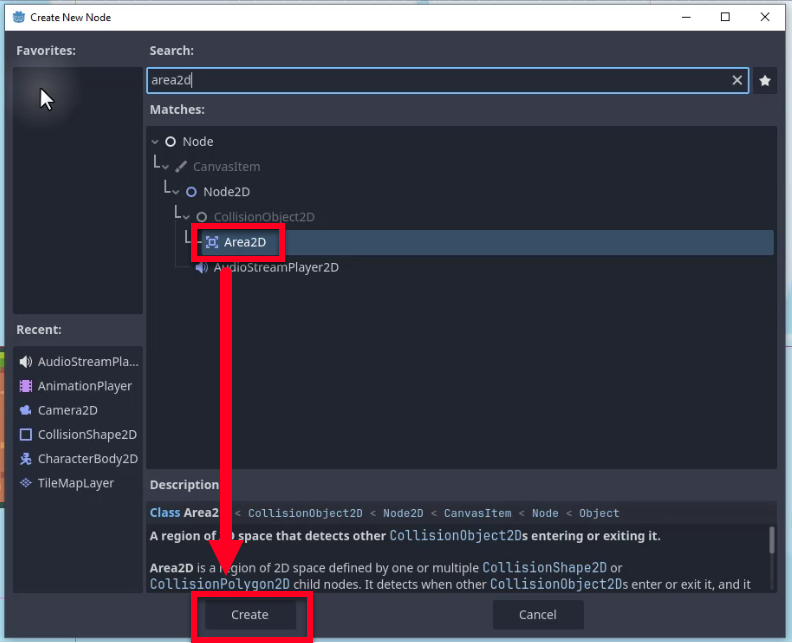Screen dimensions: 792x643
Task: Open Node2D link in class hierarchy
Action: [x=403, y=513]
